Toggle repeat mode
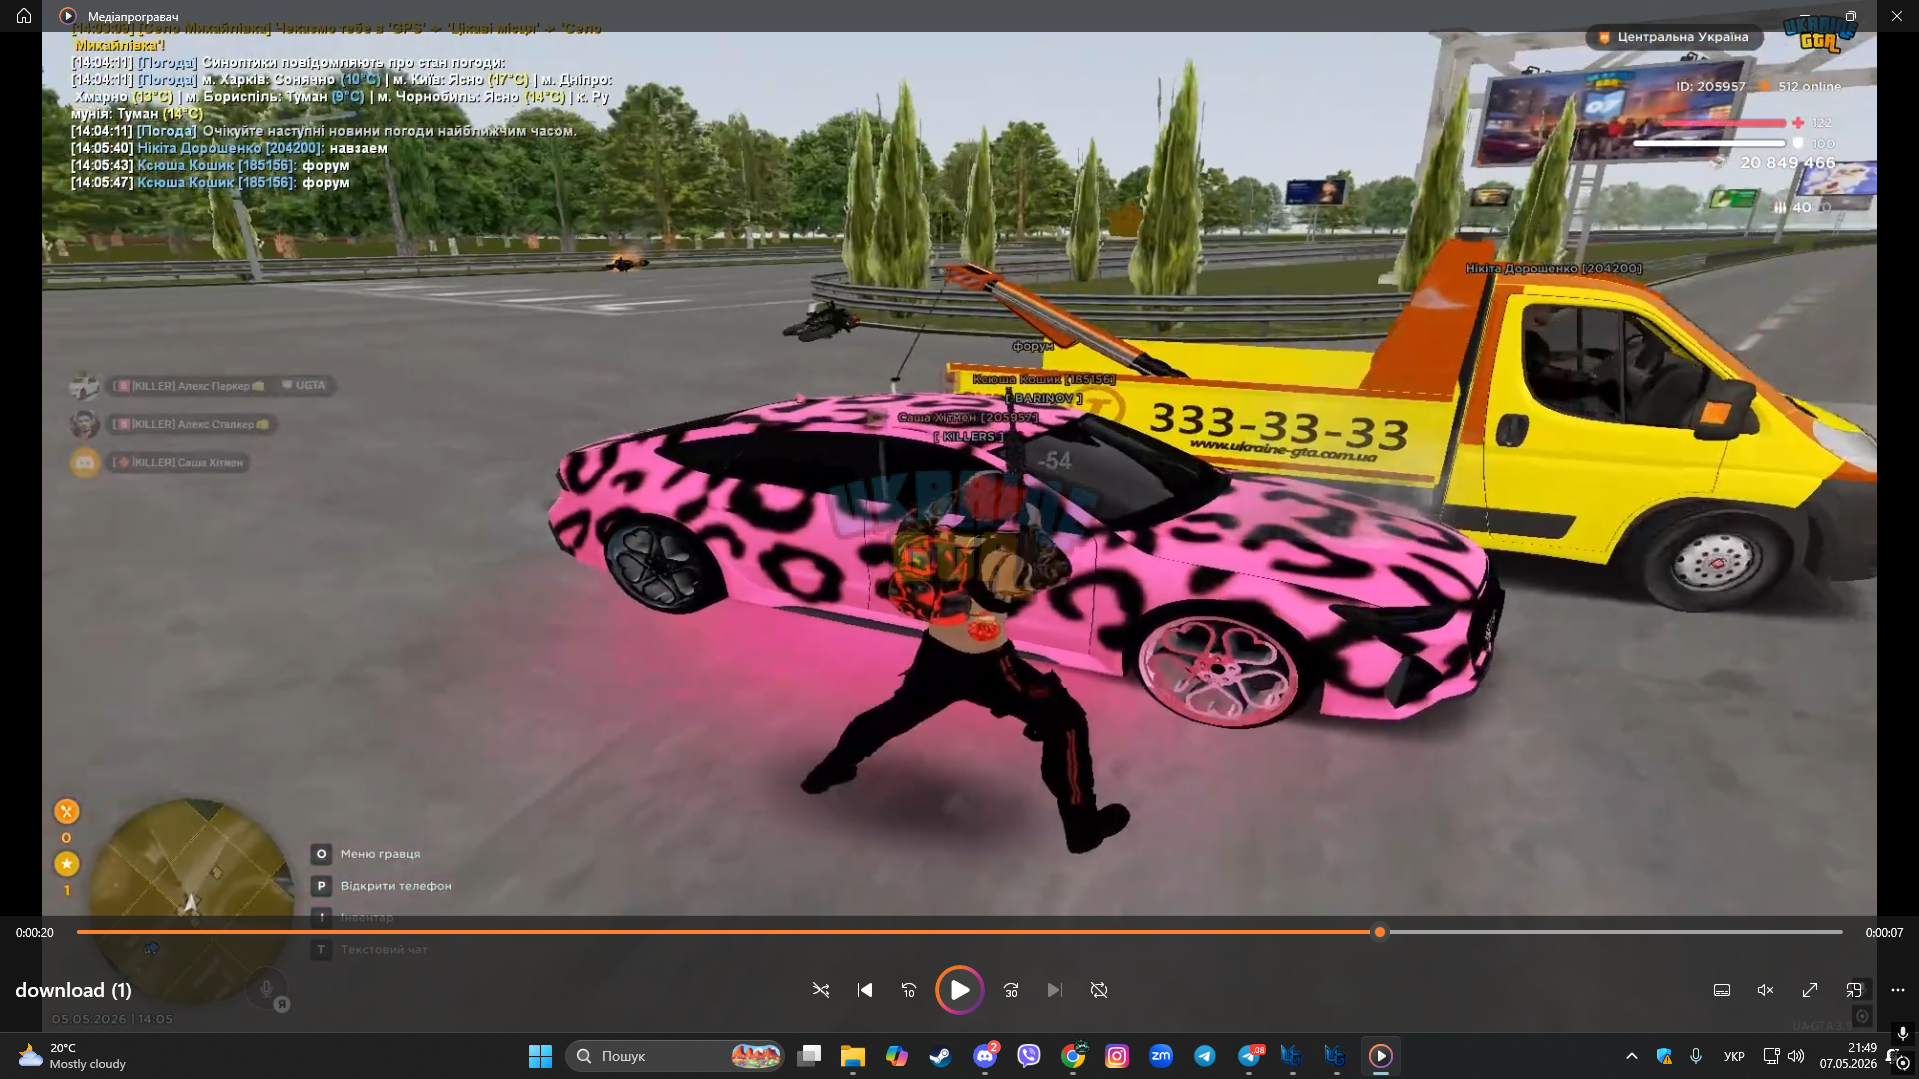Image resolution: width=1919 pixels, height=1079 pixels. tap(1099, 990)
